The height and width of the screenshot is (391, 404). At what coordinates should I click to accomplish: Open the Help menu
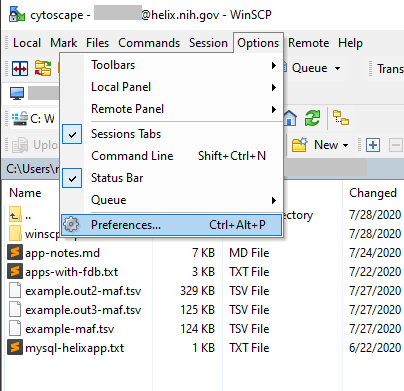pyautogui.click(x=350, y=43)
